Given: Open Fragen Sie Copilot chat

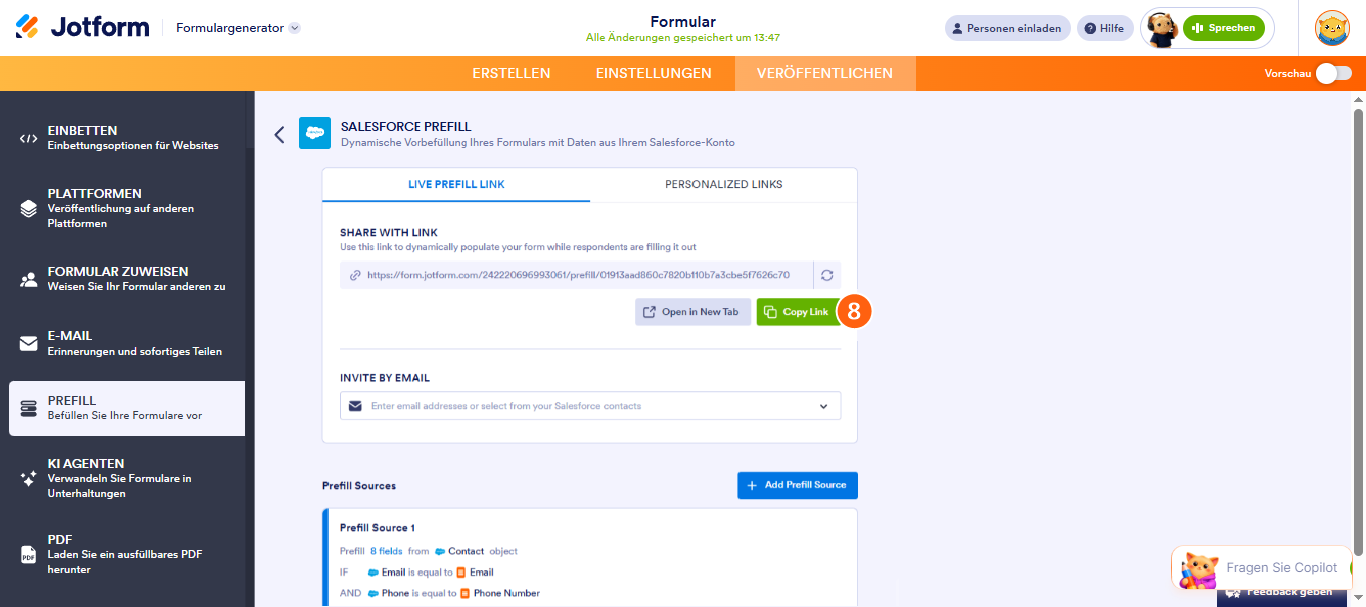Looking at the screenshot, I should coord(1261,568).
